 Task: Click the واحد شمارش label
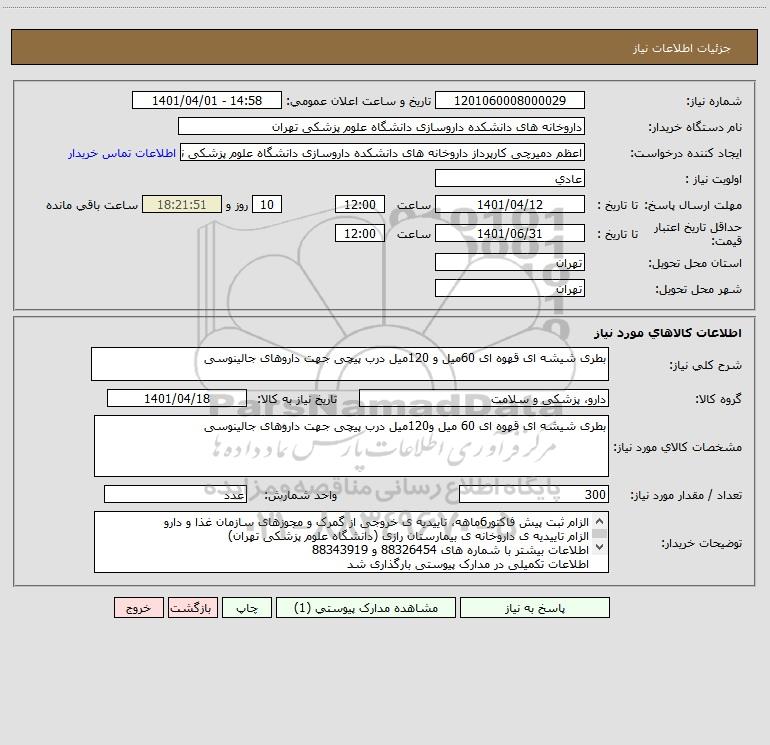[x=301, y=496]
